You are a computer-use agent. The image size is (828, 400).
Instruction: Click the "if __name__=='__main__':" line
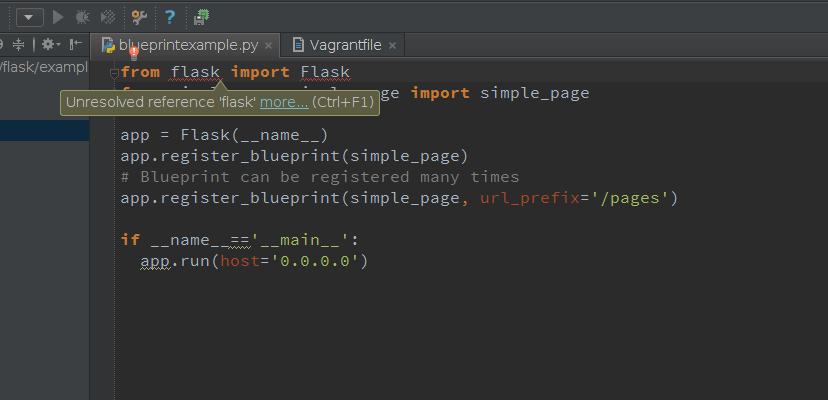click(x=240, y=240)
